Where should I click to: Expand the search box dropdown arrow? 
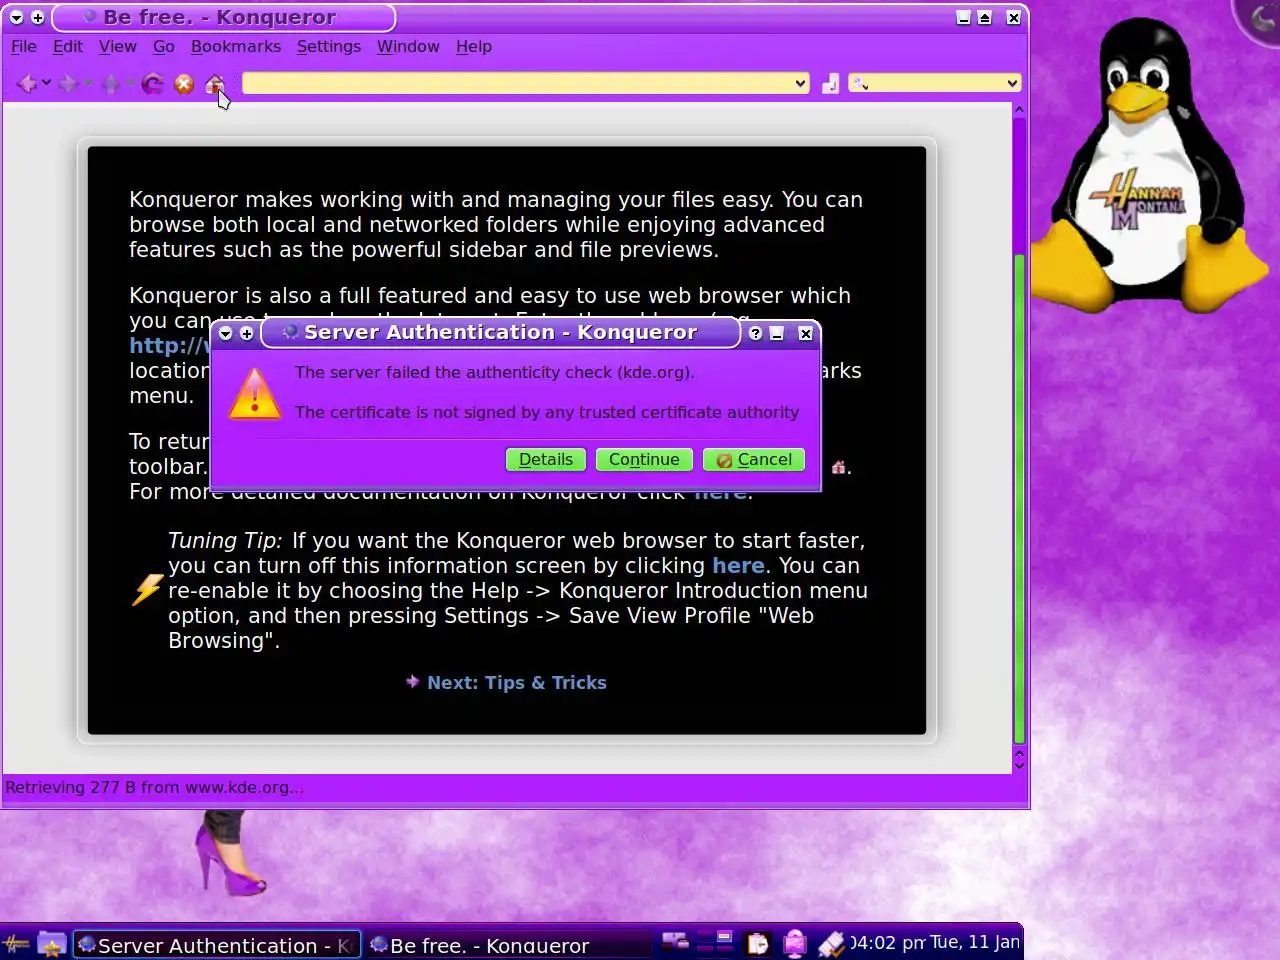pos(1012,83)
